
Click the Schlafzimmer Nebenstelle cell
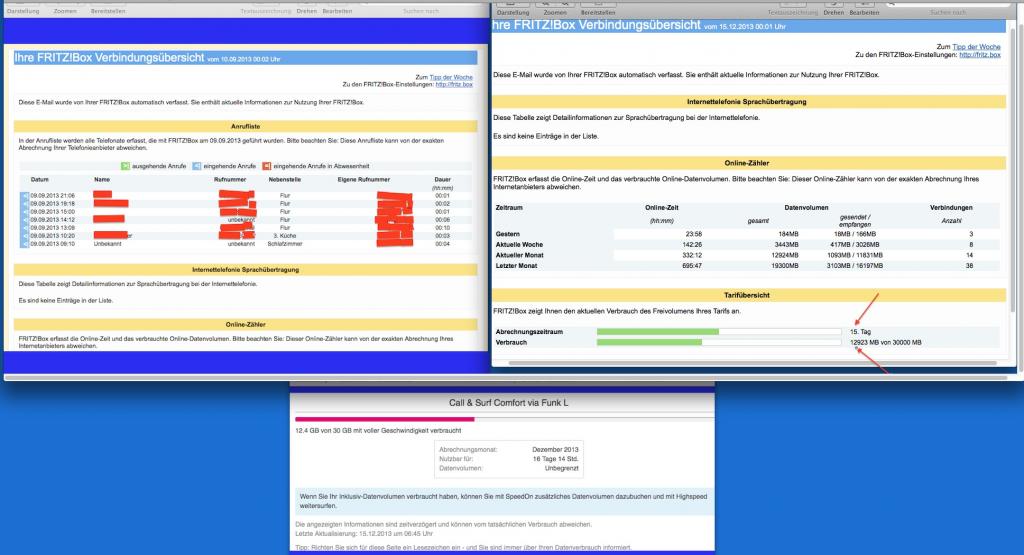(x=285, y=244)
